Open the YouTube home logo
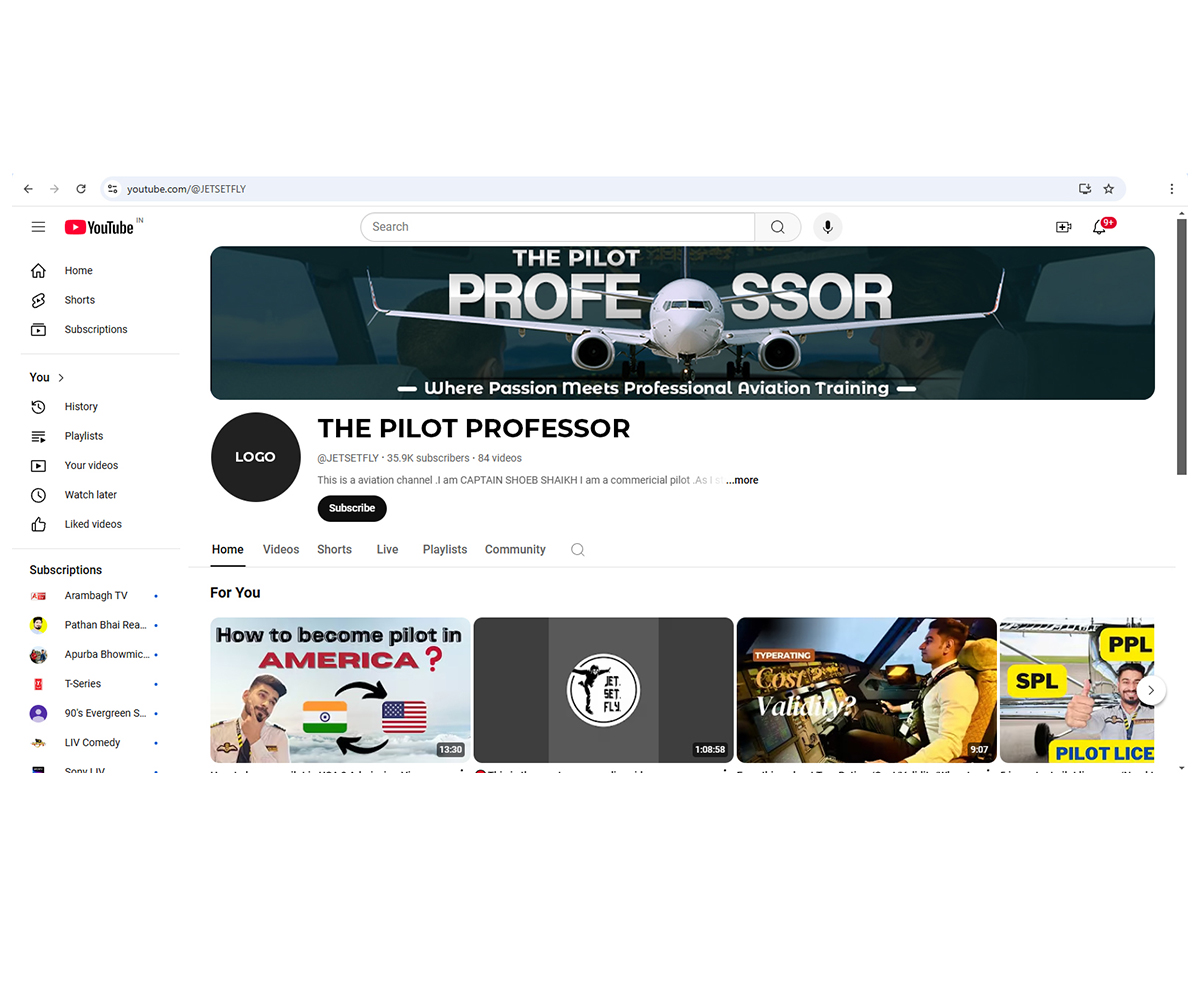The height and width of the screenshot is (1000, 1200). [x=101, y=227]
